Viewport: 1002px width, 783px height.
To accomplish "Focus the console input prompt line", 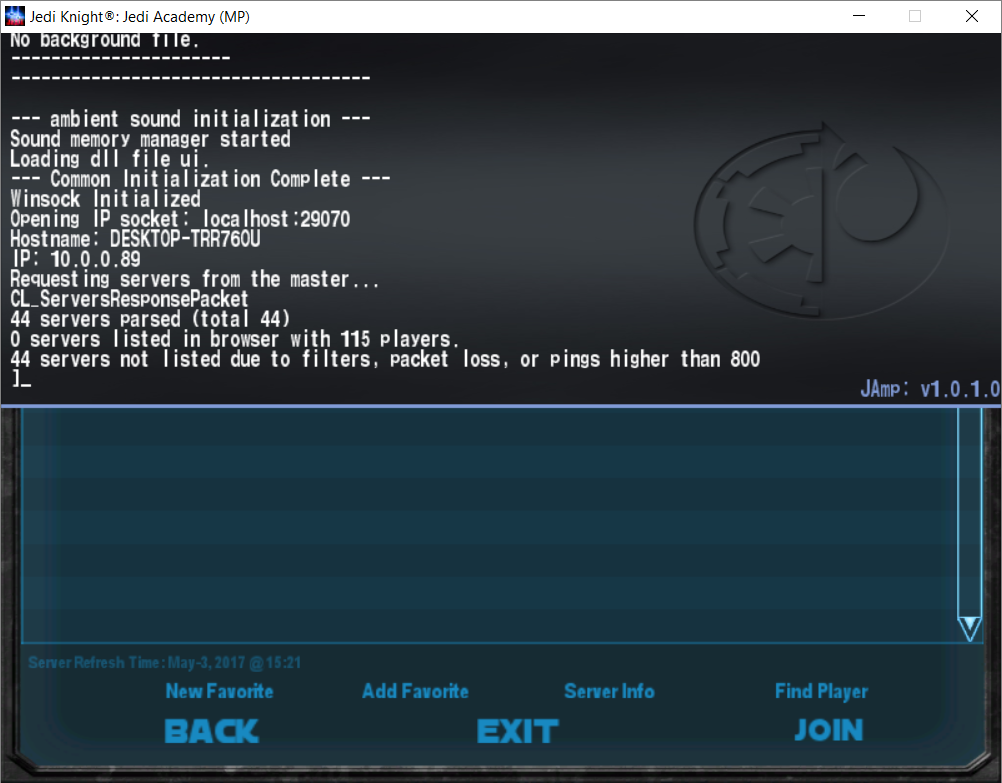I will point(200,381).
